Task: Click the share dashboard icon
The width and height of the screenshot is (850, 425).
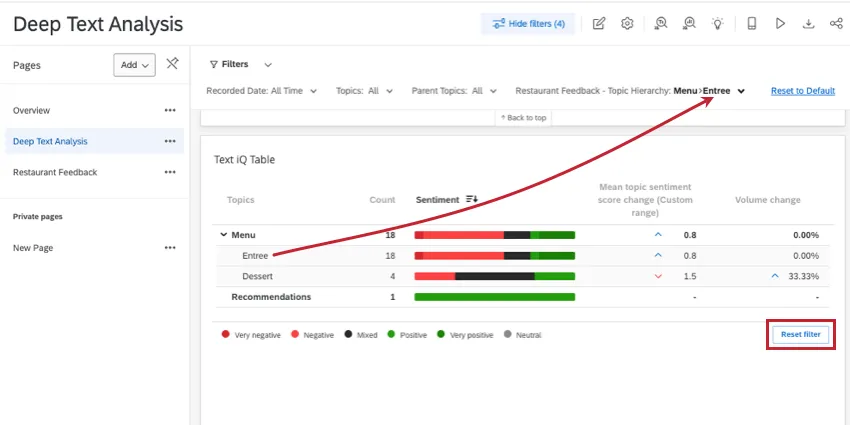Action: (836, 23)
